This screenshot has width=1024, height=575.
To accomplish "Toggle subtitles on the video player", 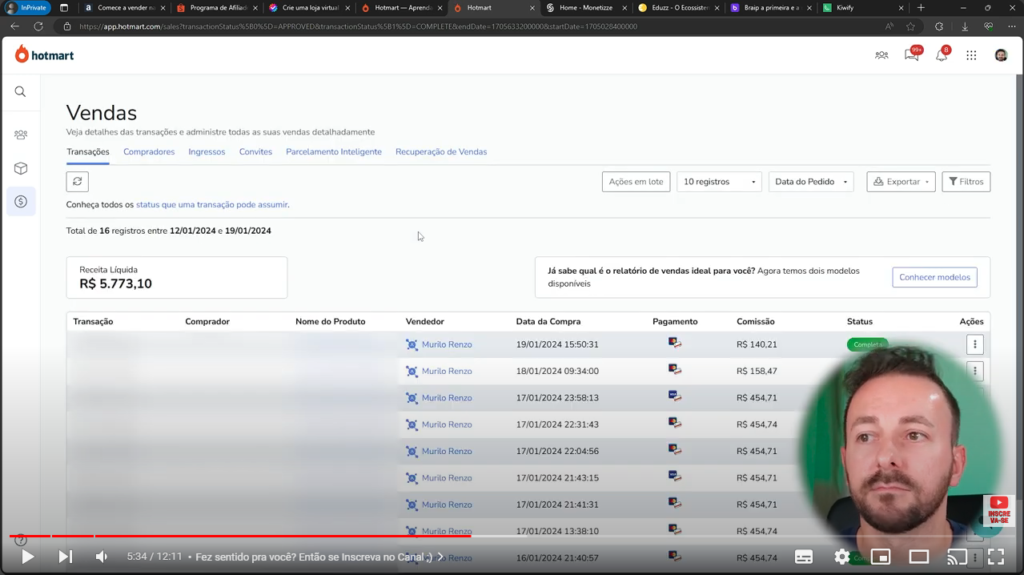I will tap(804, 557).
